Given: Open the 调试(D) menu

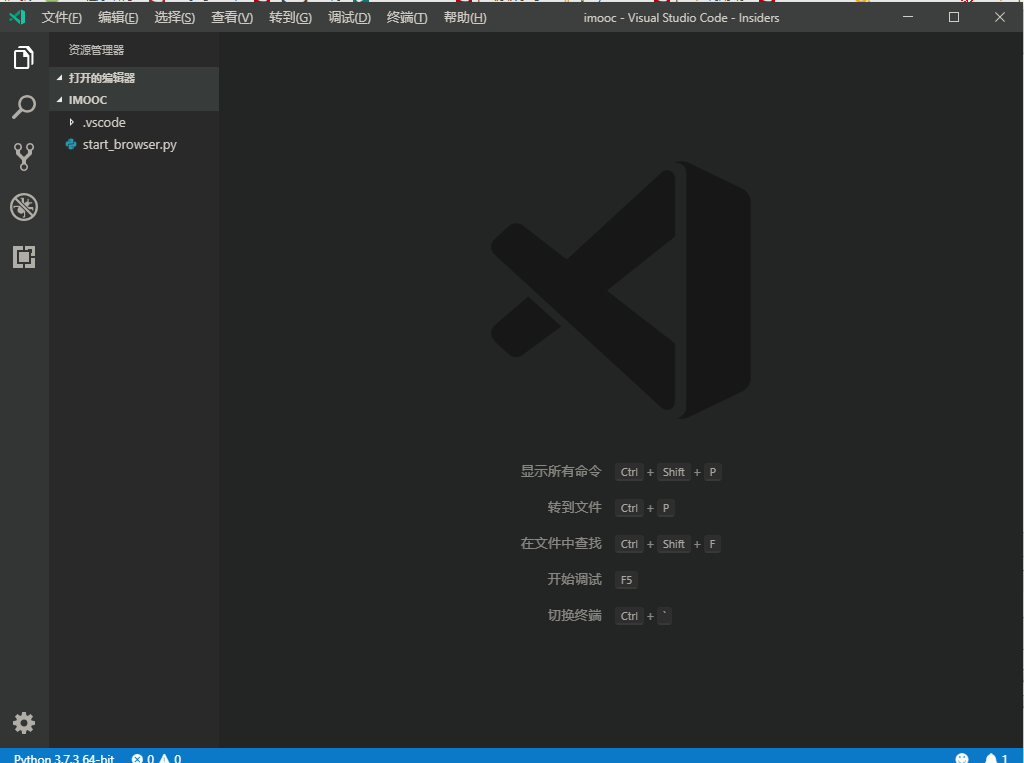Looking at the screenshot, I should point(349,18).
